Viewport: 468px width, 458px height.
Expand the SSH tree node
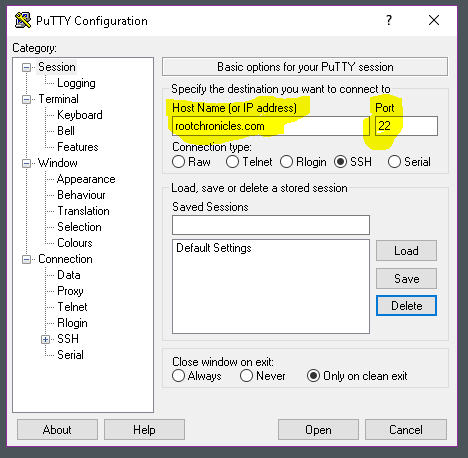coord(45,339)
